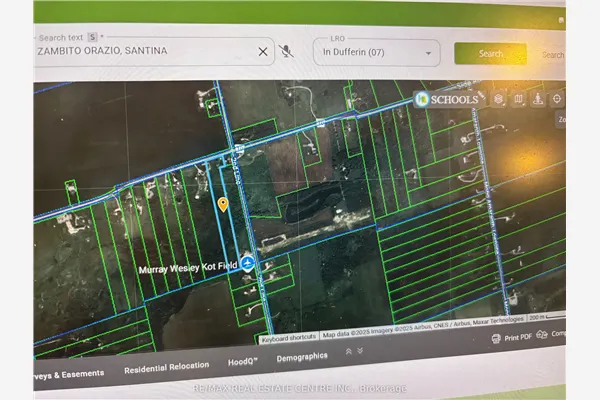Screen dimensions: 600x400
Task: Open the Demographics tab
Action: 302,358
